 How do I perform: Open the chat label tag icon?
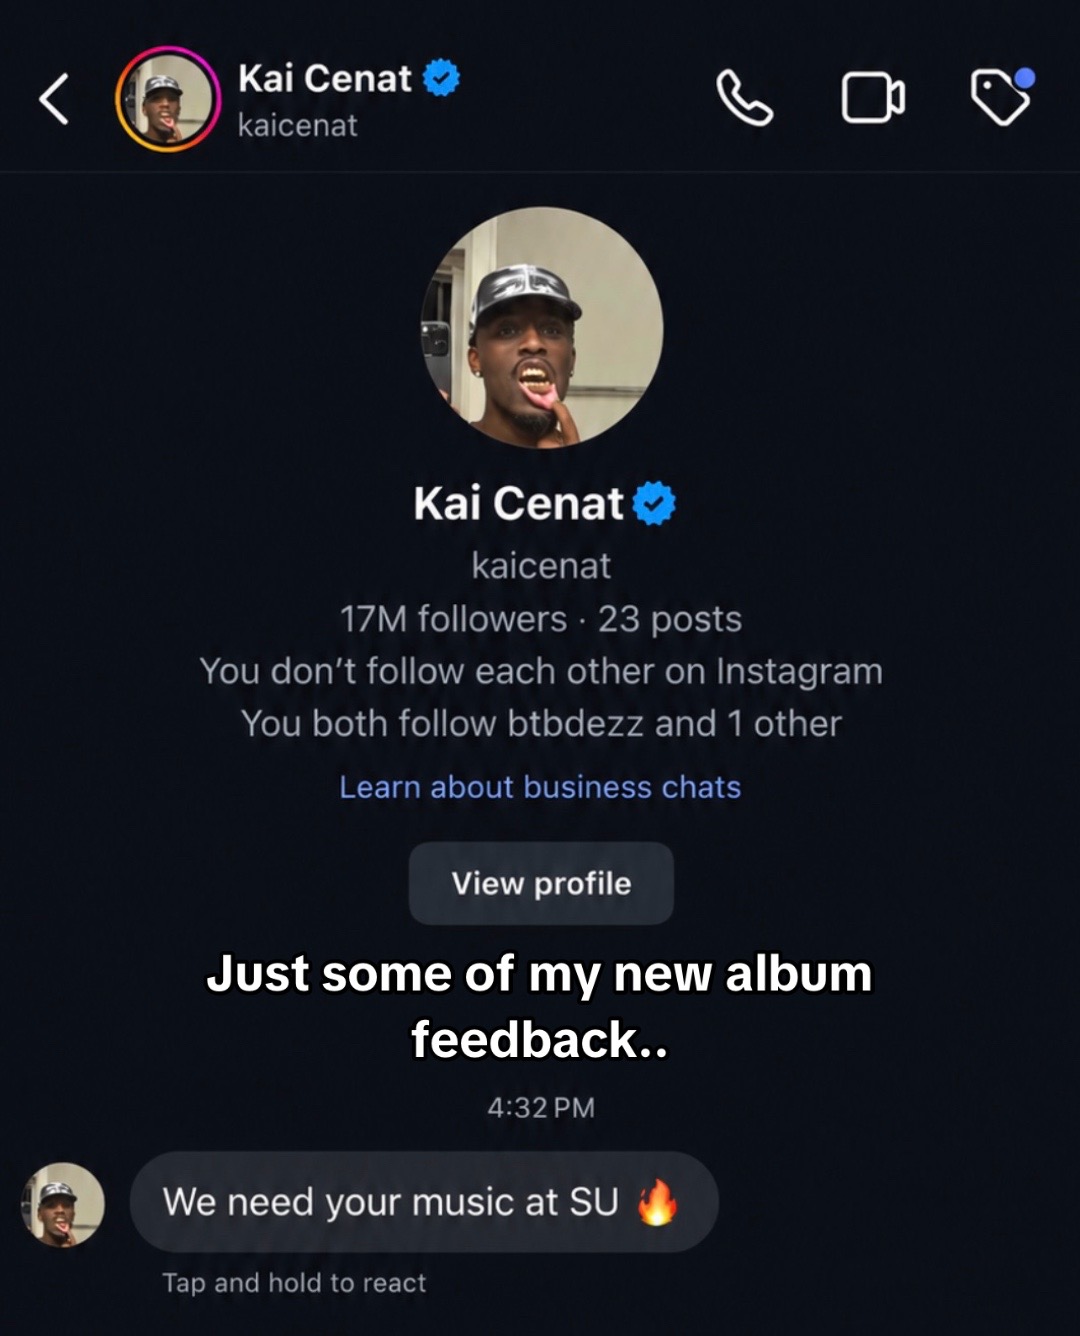[1003, 96]
